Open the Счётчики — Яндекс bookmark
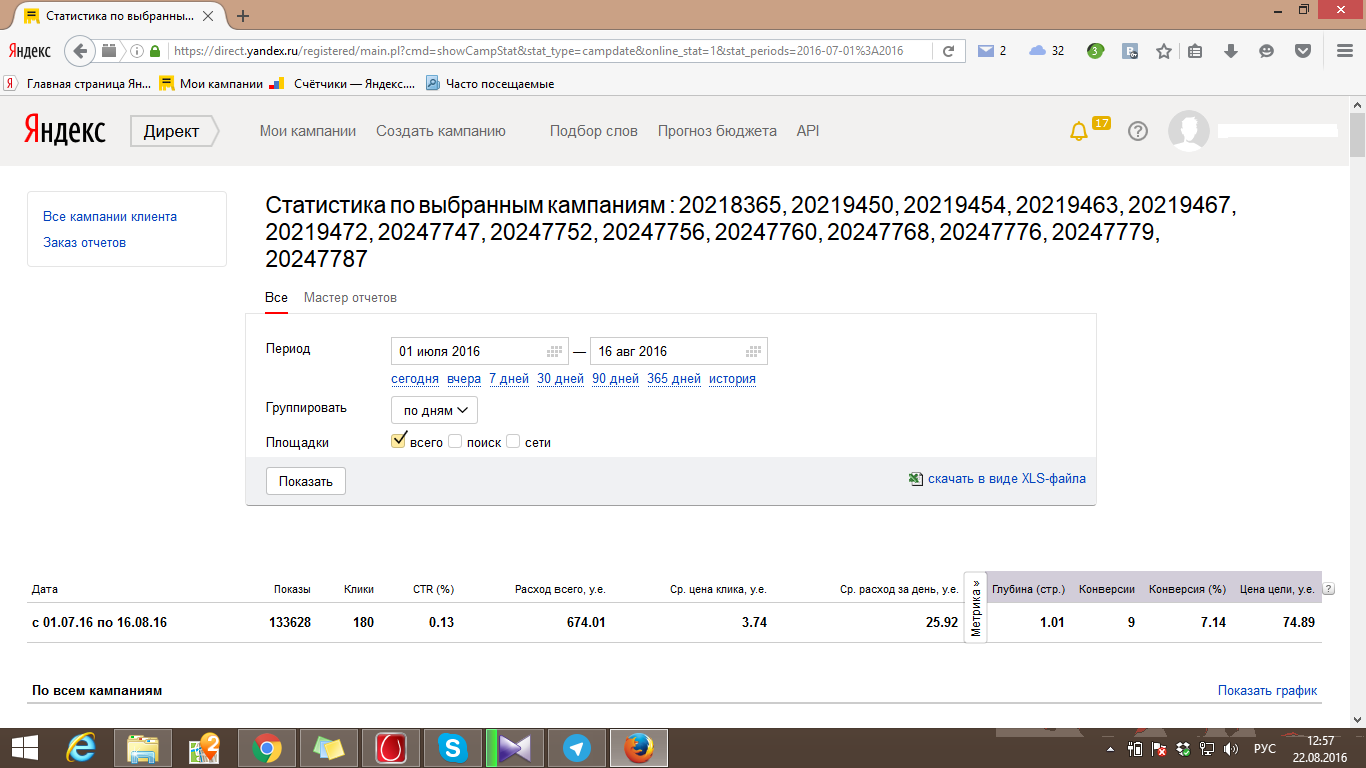 pos(341,84)
